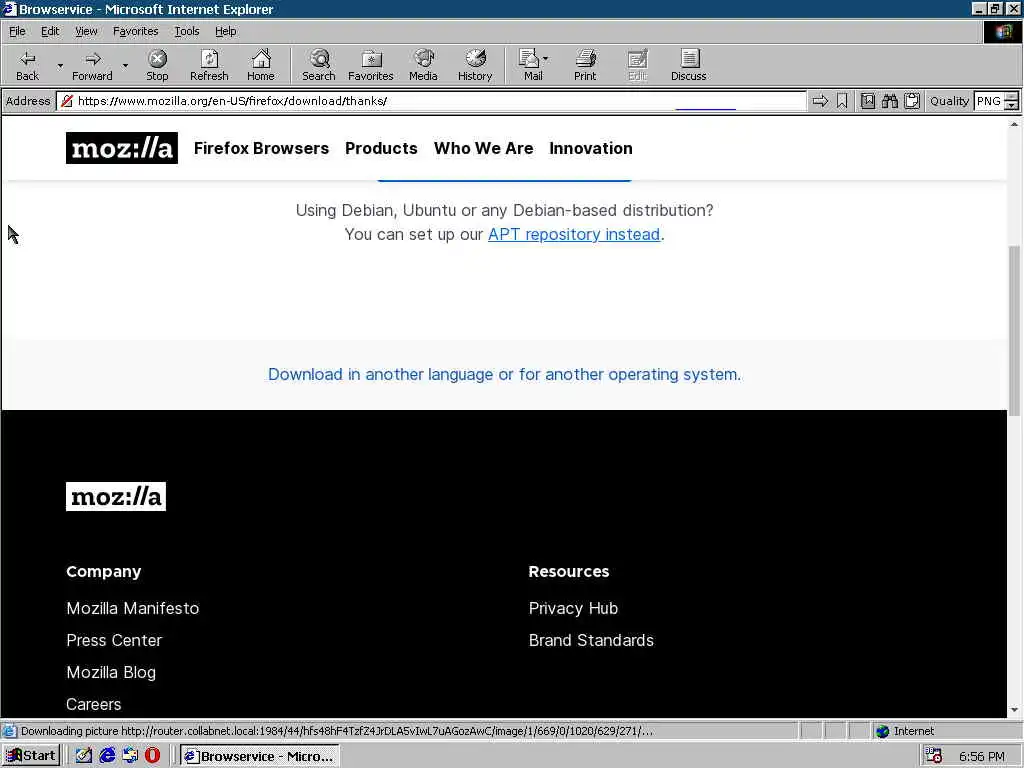
Task: Click the Quality spinner down arrow
Action: coord(1012,106)
